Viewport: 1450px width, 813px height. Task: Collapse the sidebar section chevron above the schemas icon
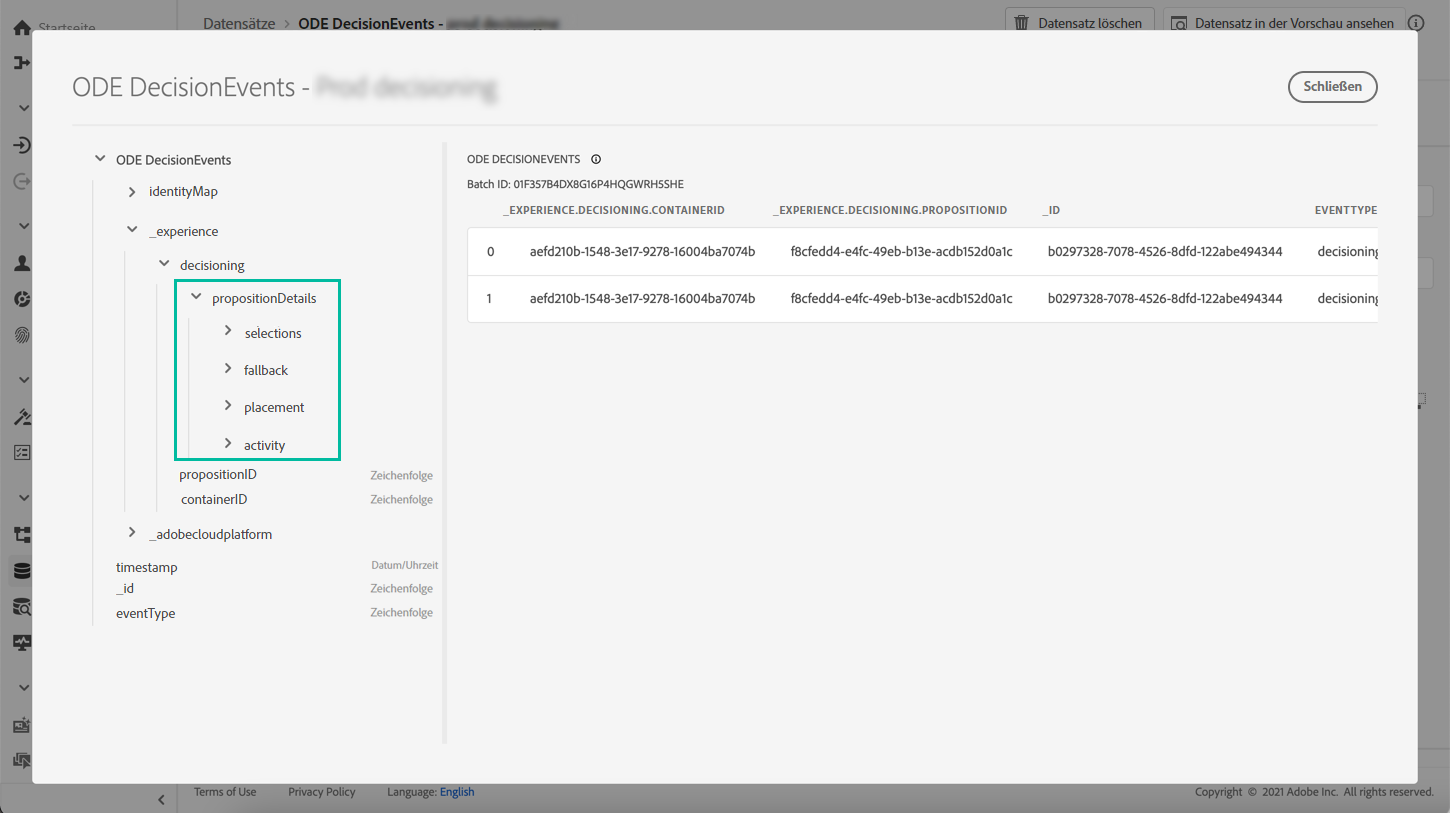tap(24, 497)
